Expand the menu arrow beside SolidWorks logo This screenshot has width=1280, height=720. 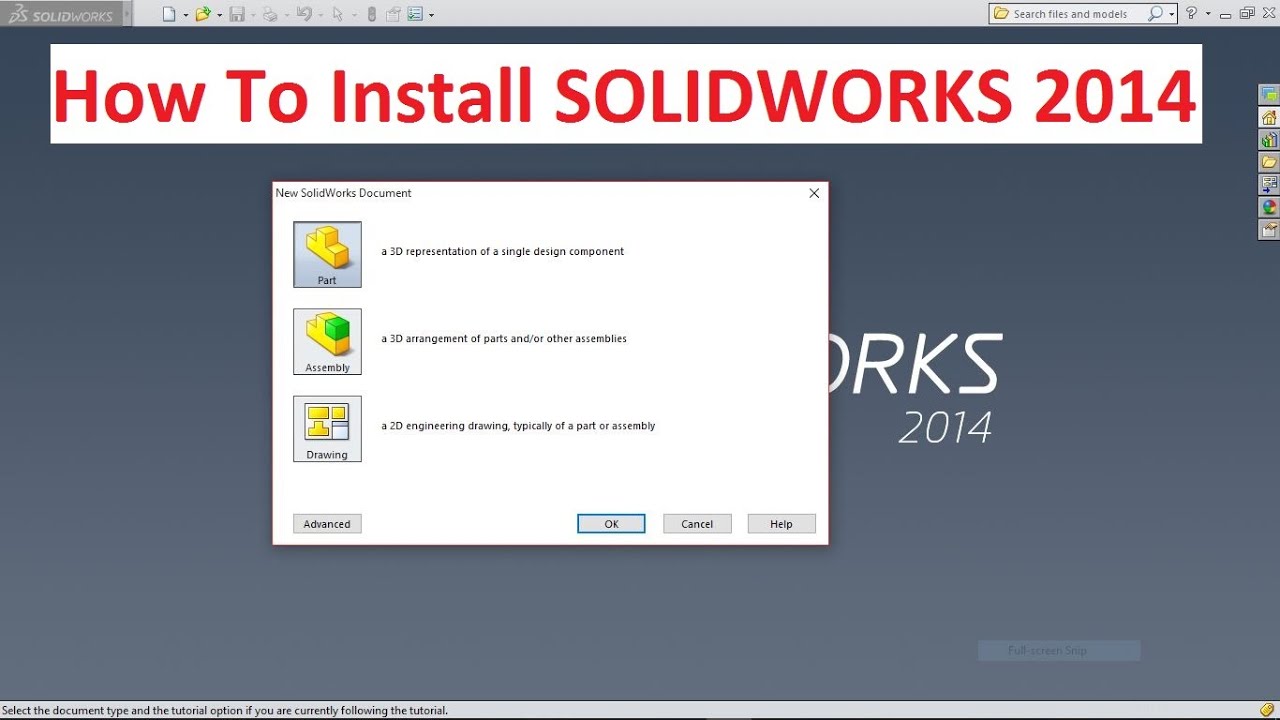click(x=128, y=14)
